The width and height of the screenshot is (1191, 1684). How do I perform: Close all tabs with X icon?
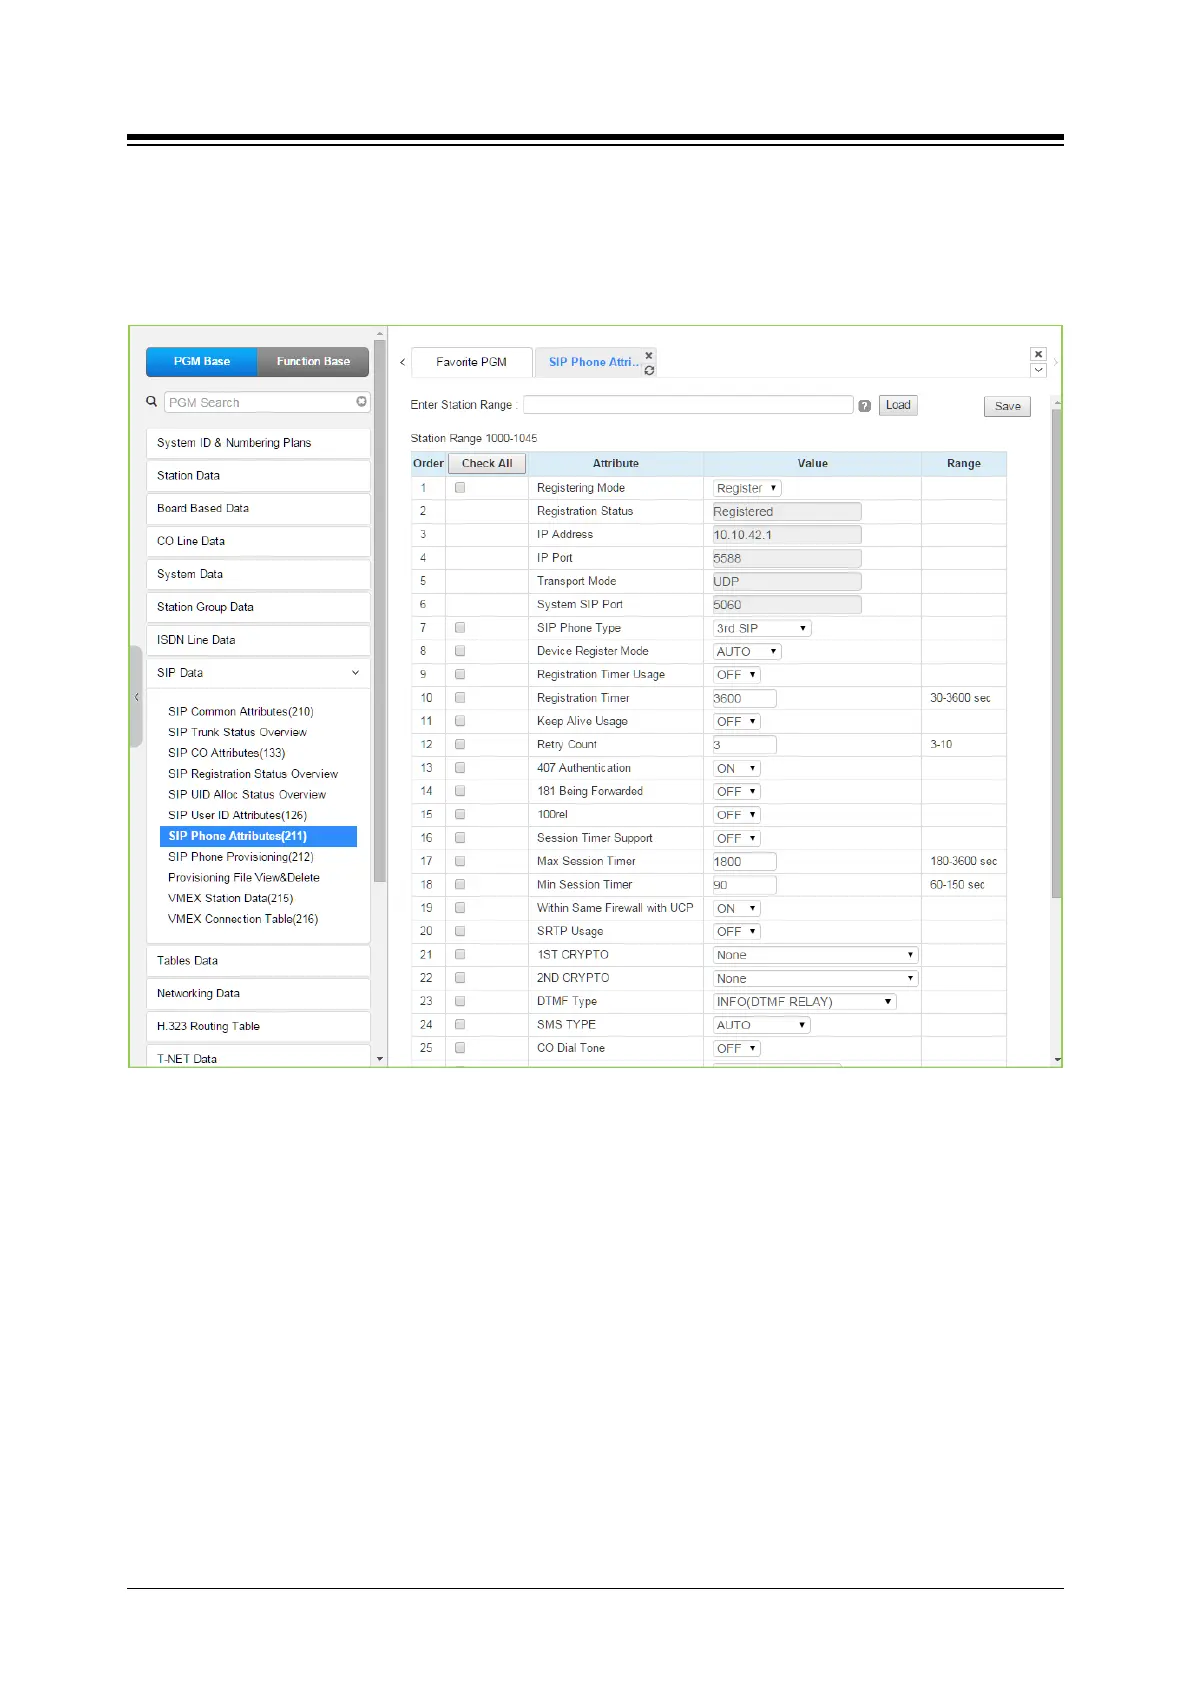click(x=1038, y=354)
